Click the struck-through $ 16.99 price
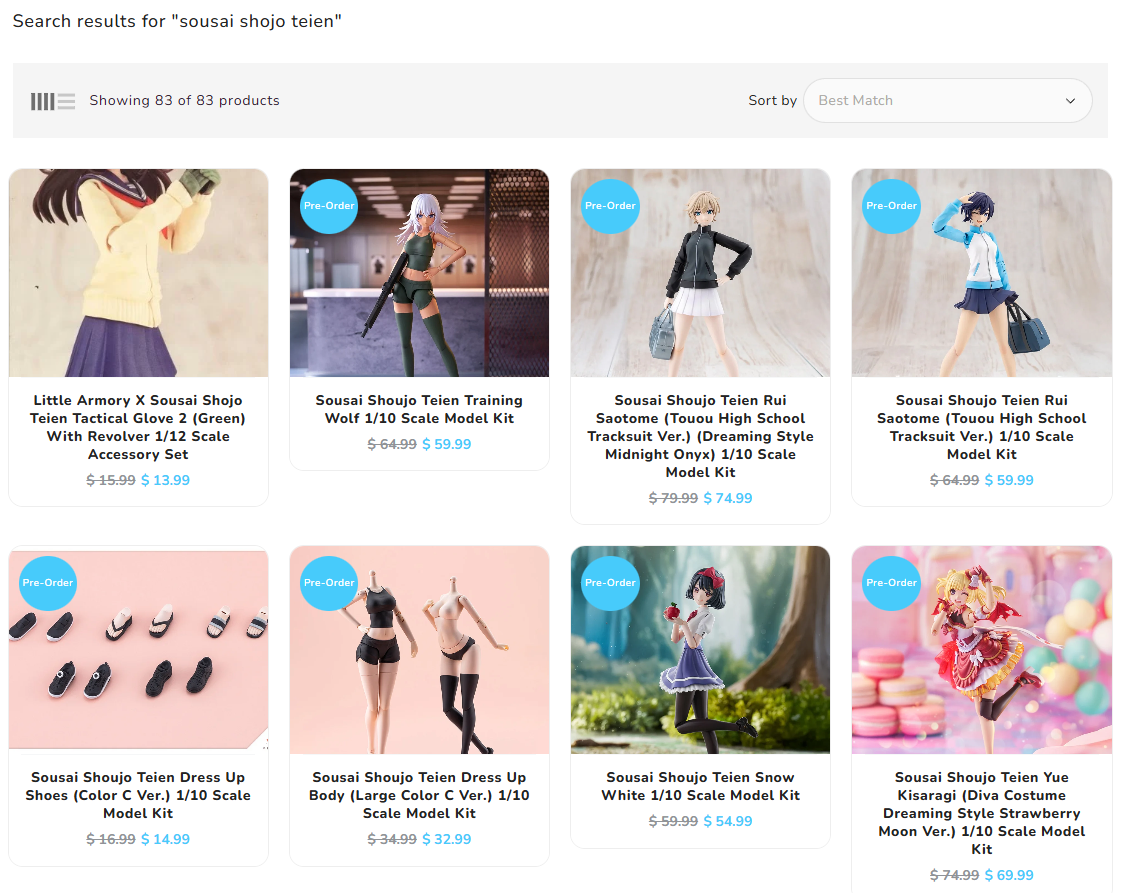 pos(111,839)
